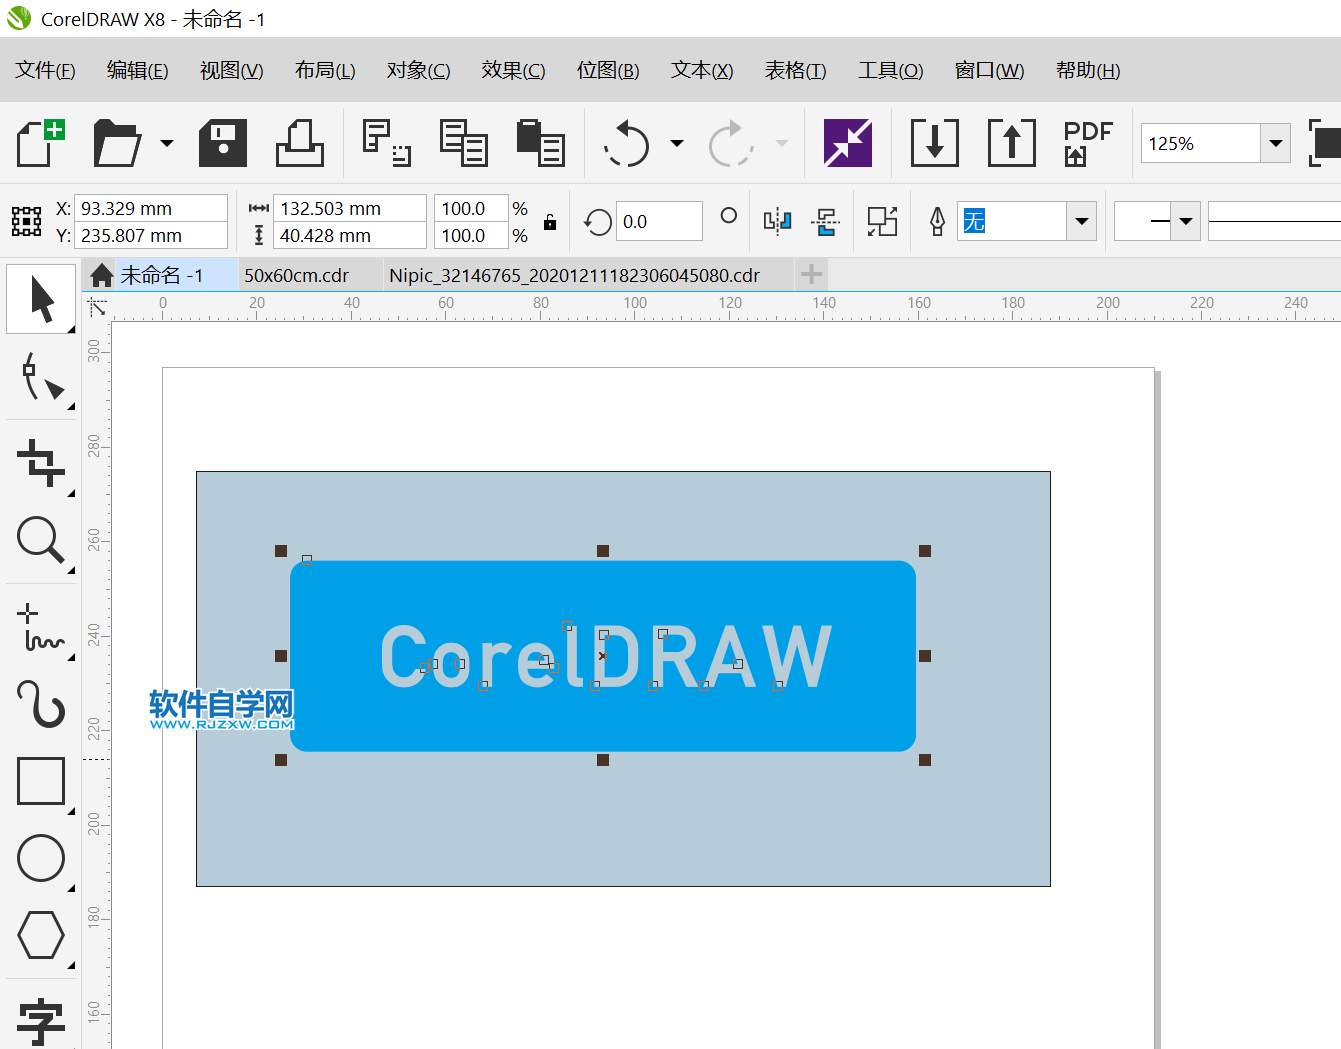Select the Crop tool
Image resolution: width=1341 pixels, height=1049 pixels.
[x=41, y=463]
